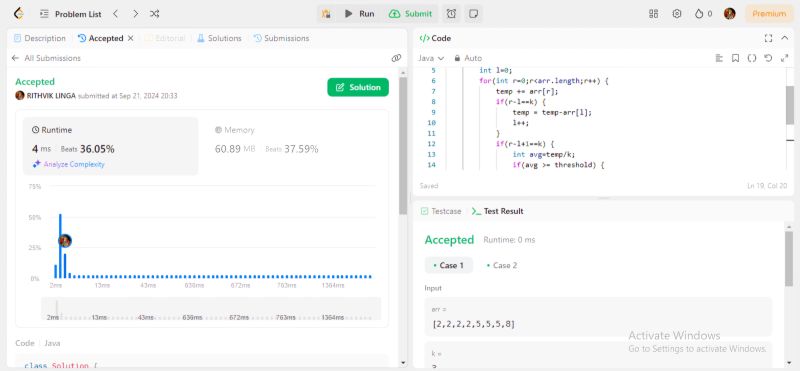Viewport: 800px width, 371px height.
Task: Open the settings gear icon
Action: (677, 14)
